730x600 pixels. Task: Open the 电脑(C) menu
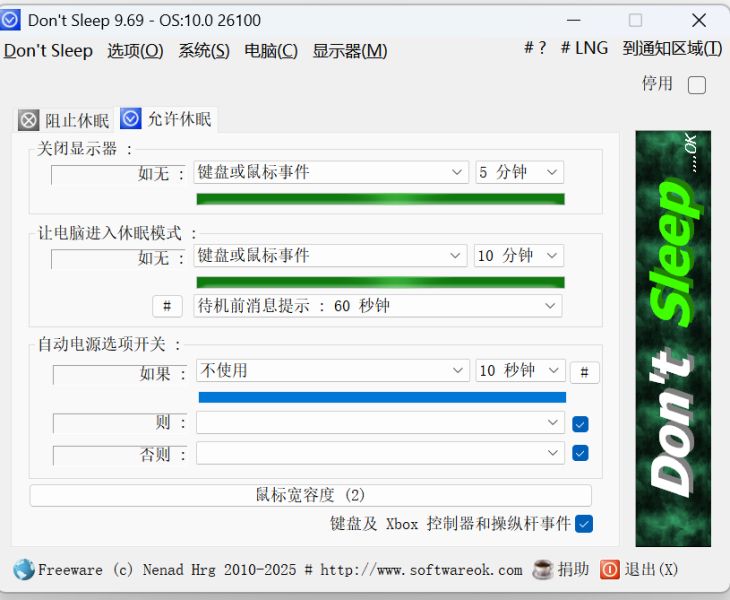271,50
